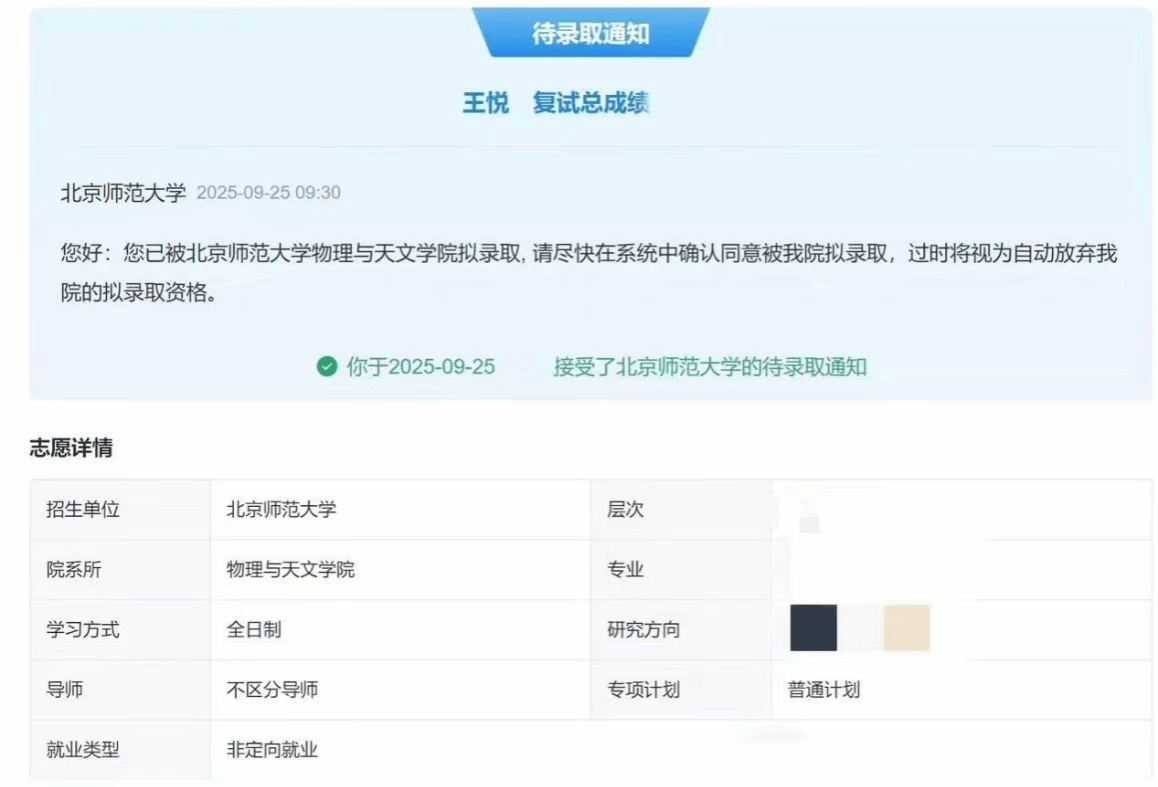Click the green checkmark acceptance icon

(x=326, y=367)
